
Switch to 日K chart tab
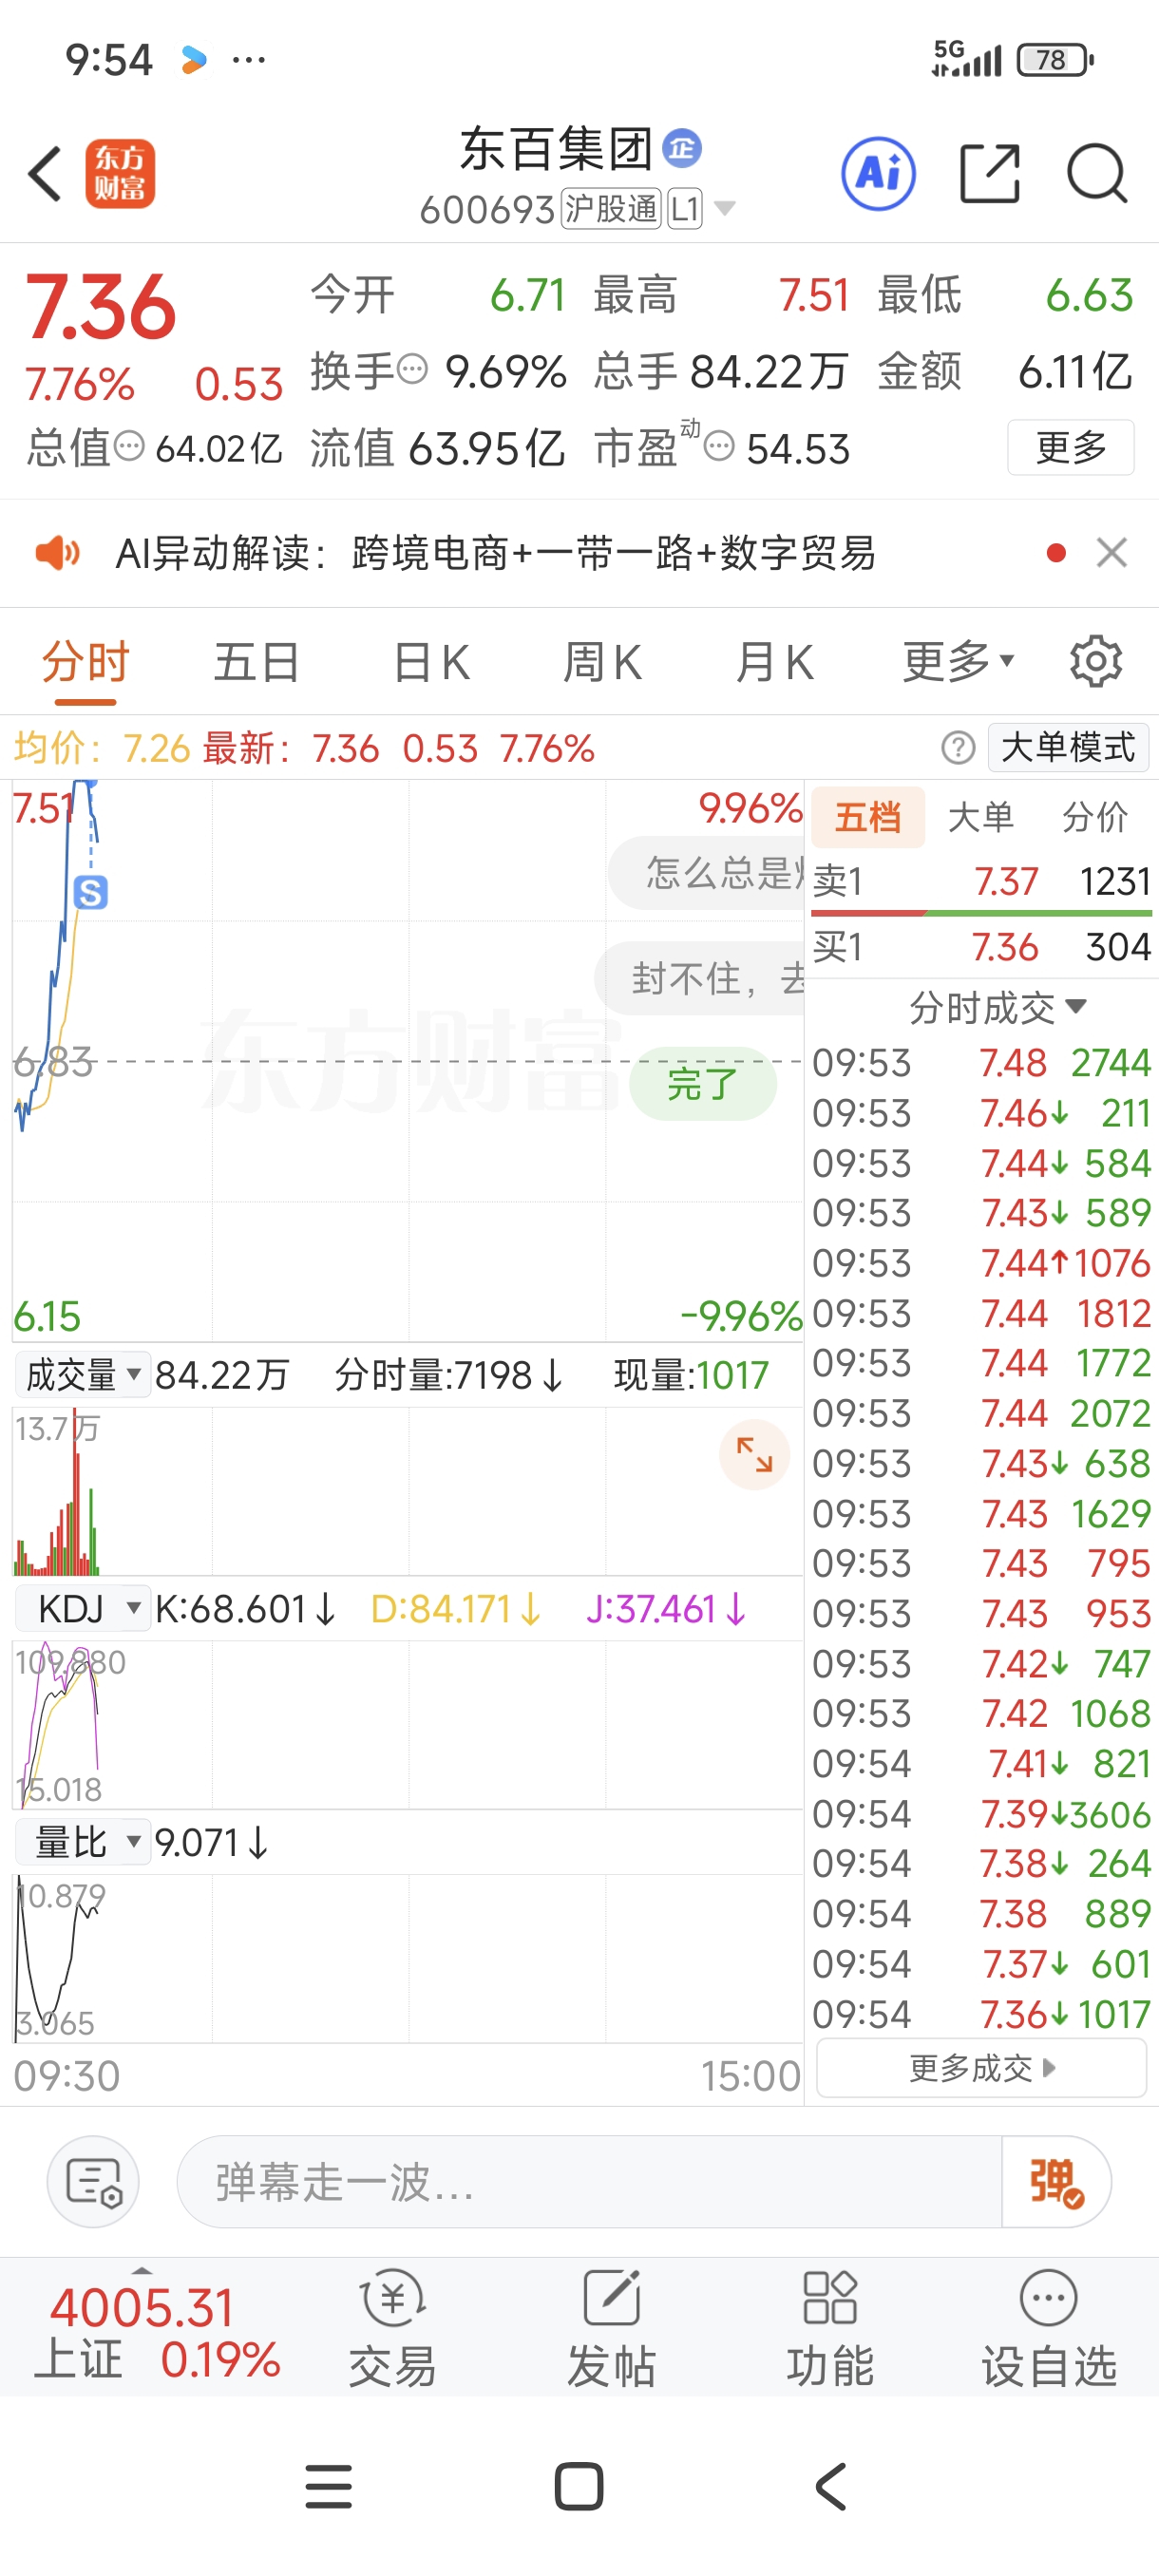point(431,663)
